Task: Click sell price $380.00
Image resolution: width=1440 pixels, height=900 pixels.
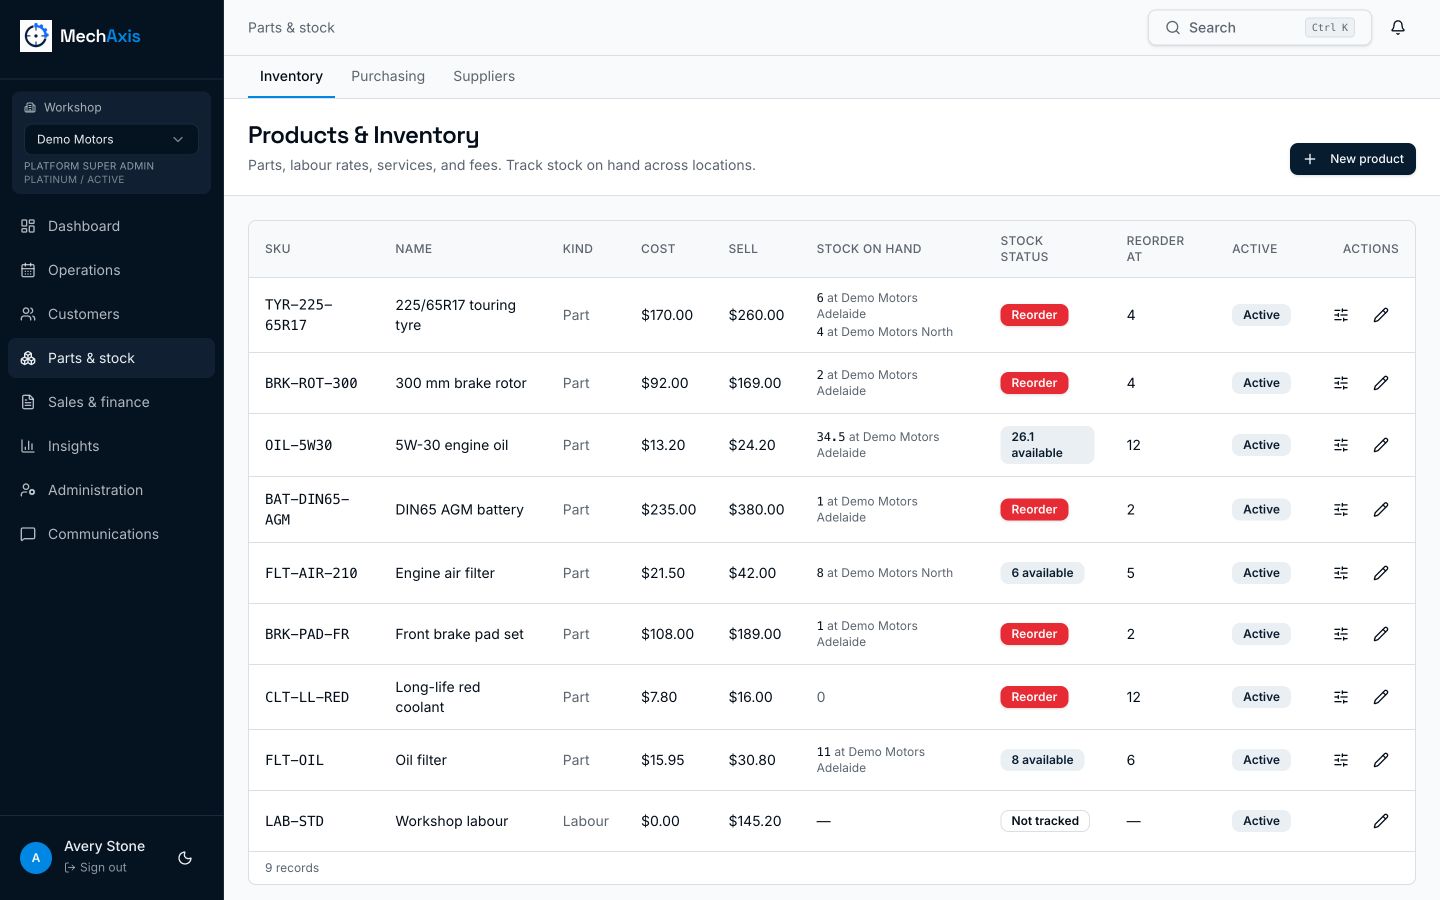Action: 756,510
